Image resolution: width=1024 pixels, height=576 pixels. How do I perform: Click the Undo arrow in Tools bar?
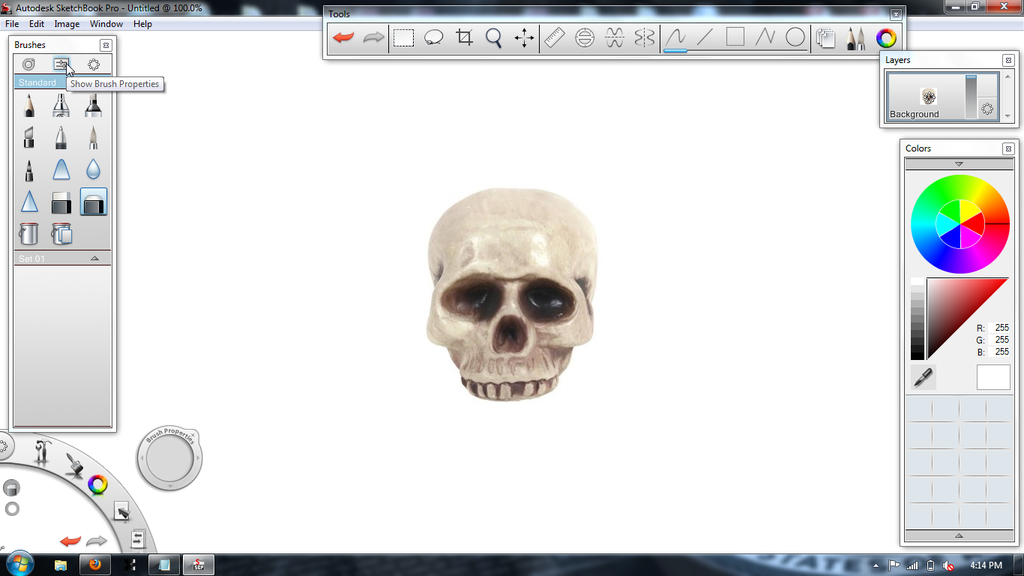(343, 38)
